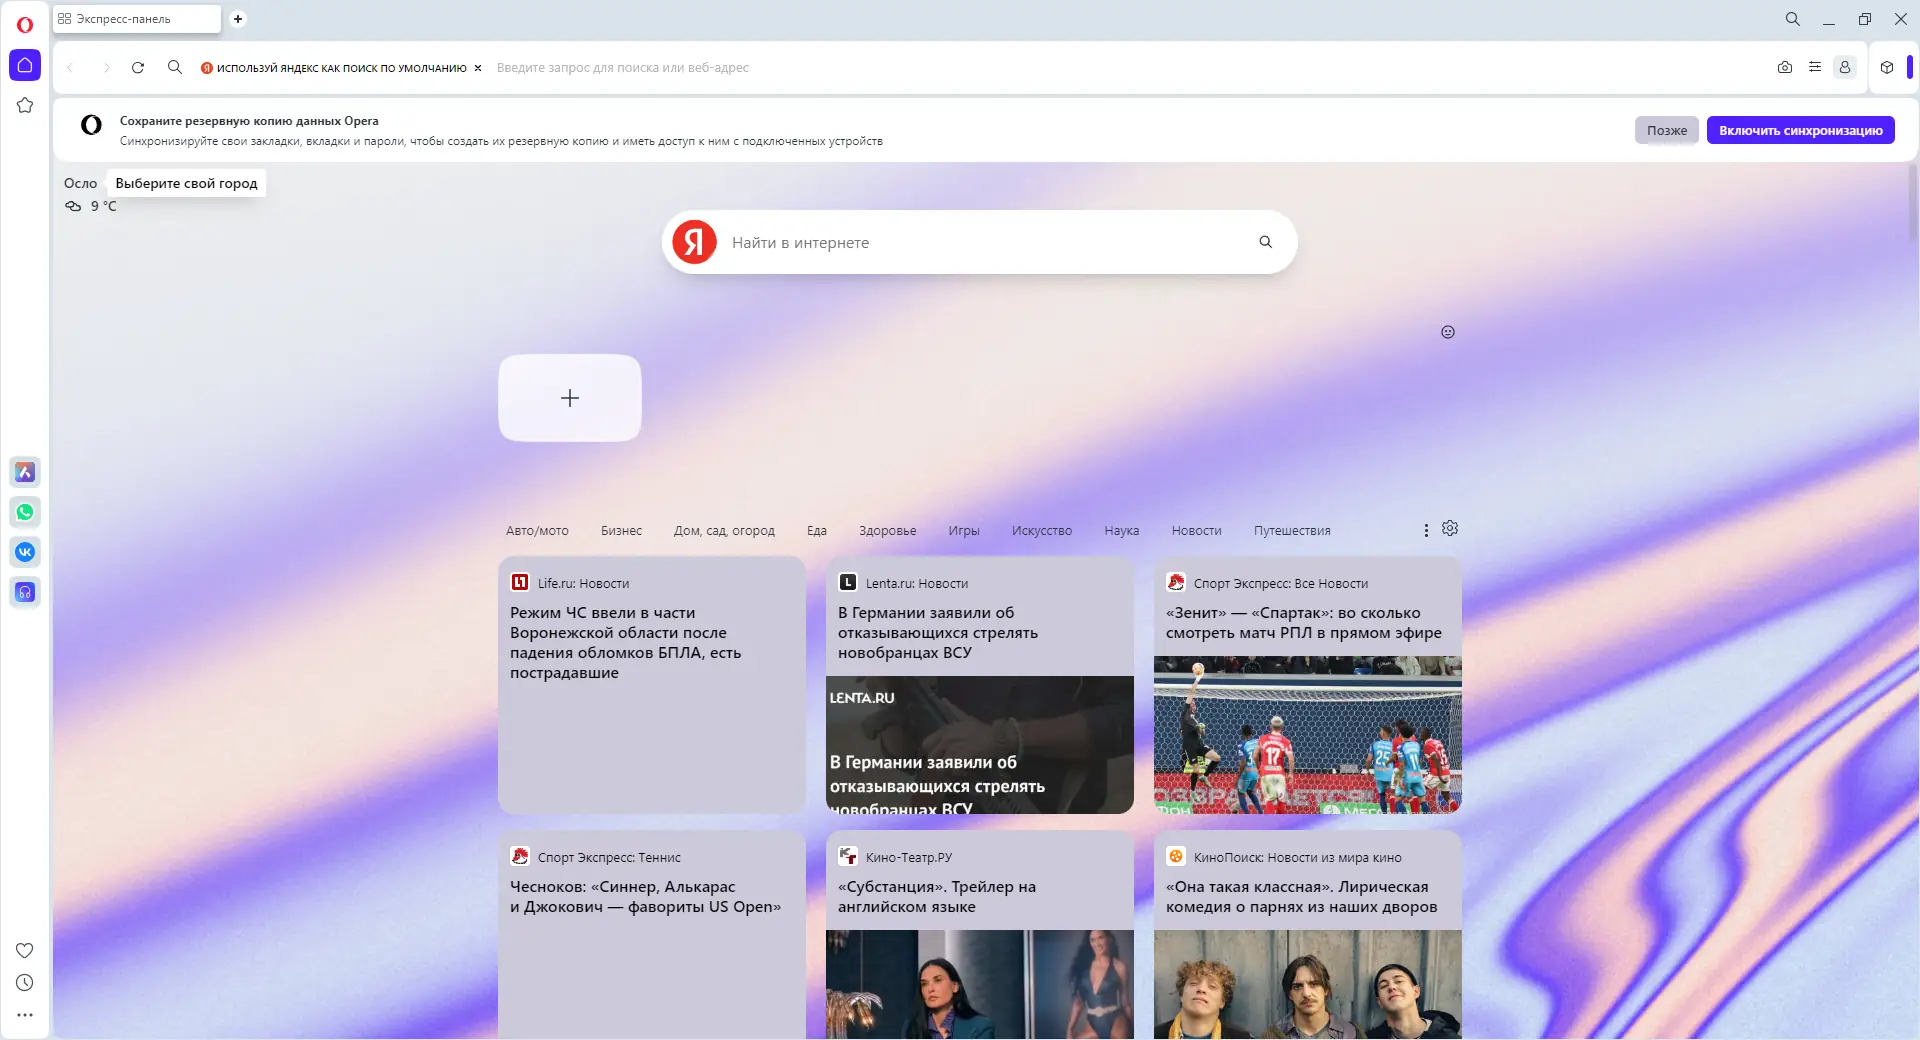Open WhatsApp from the sidebar
The height and width of the screenshot is (1040, 1920).
point(25,512)
